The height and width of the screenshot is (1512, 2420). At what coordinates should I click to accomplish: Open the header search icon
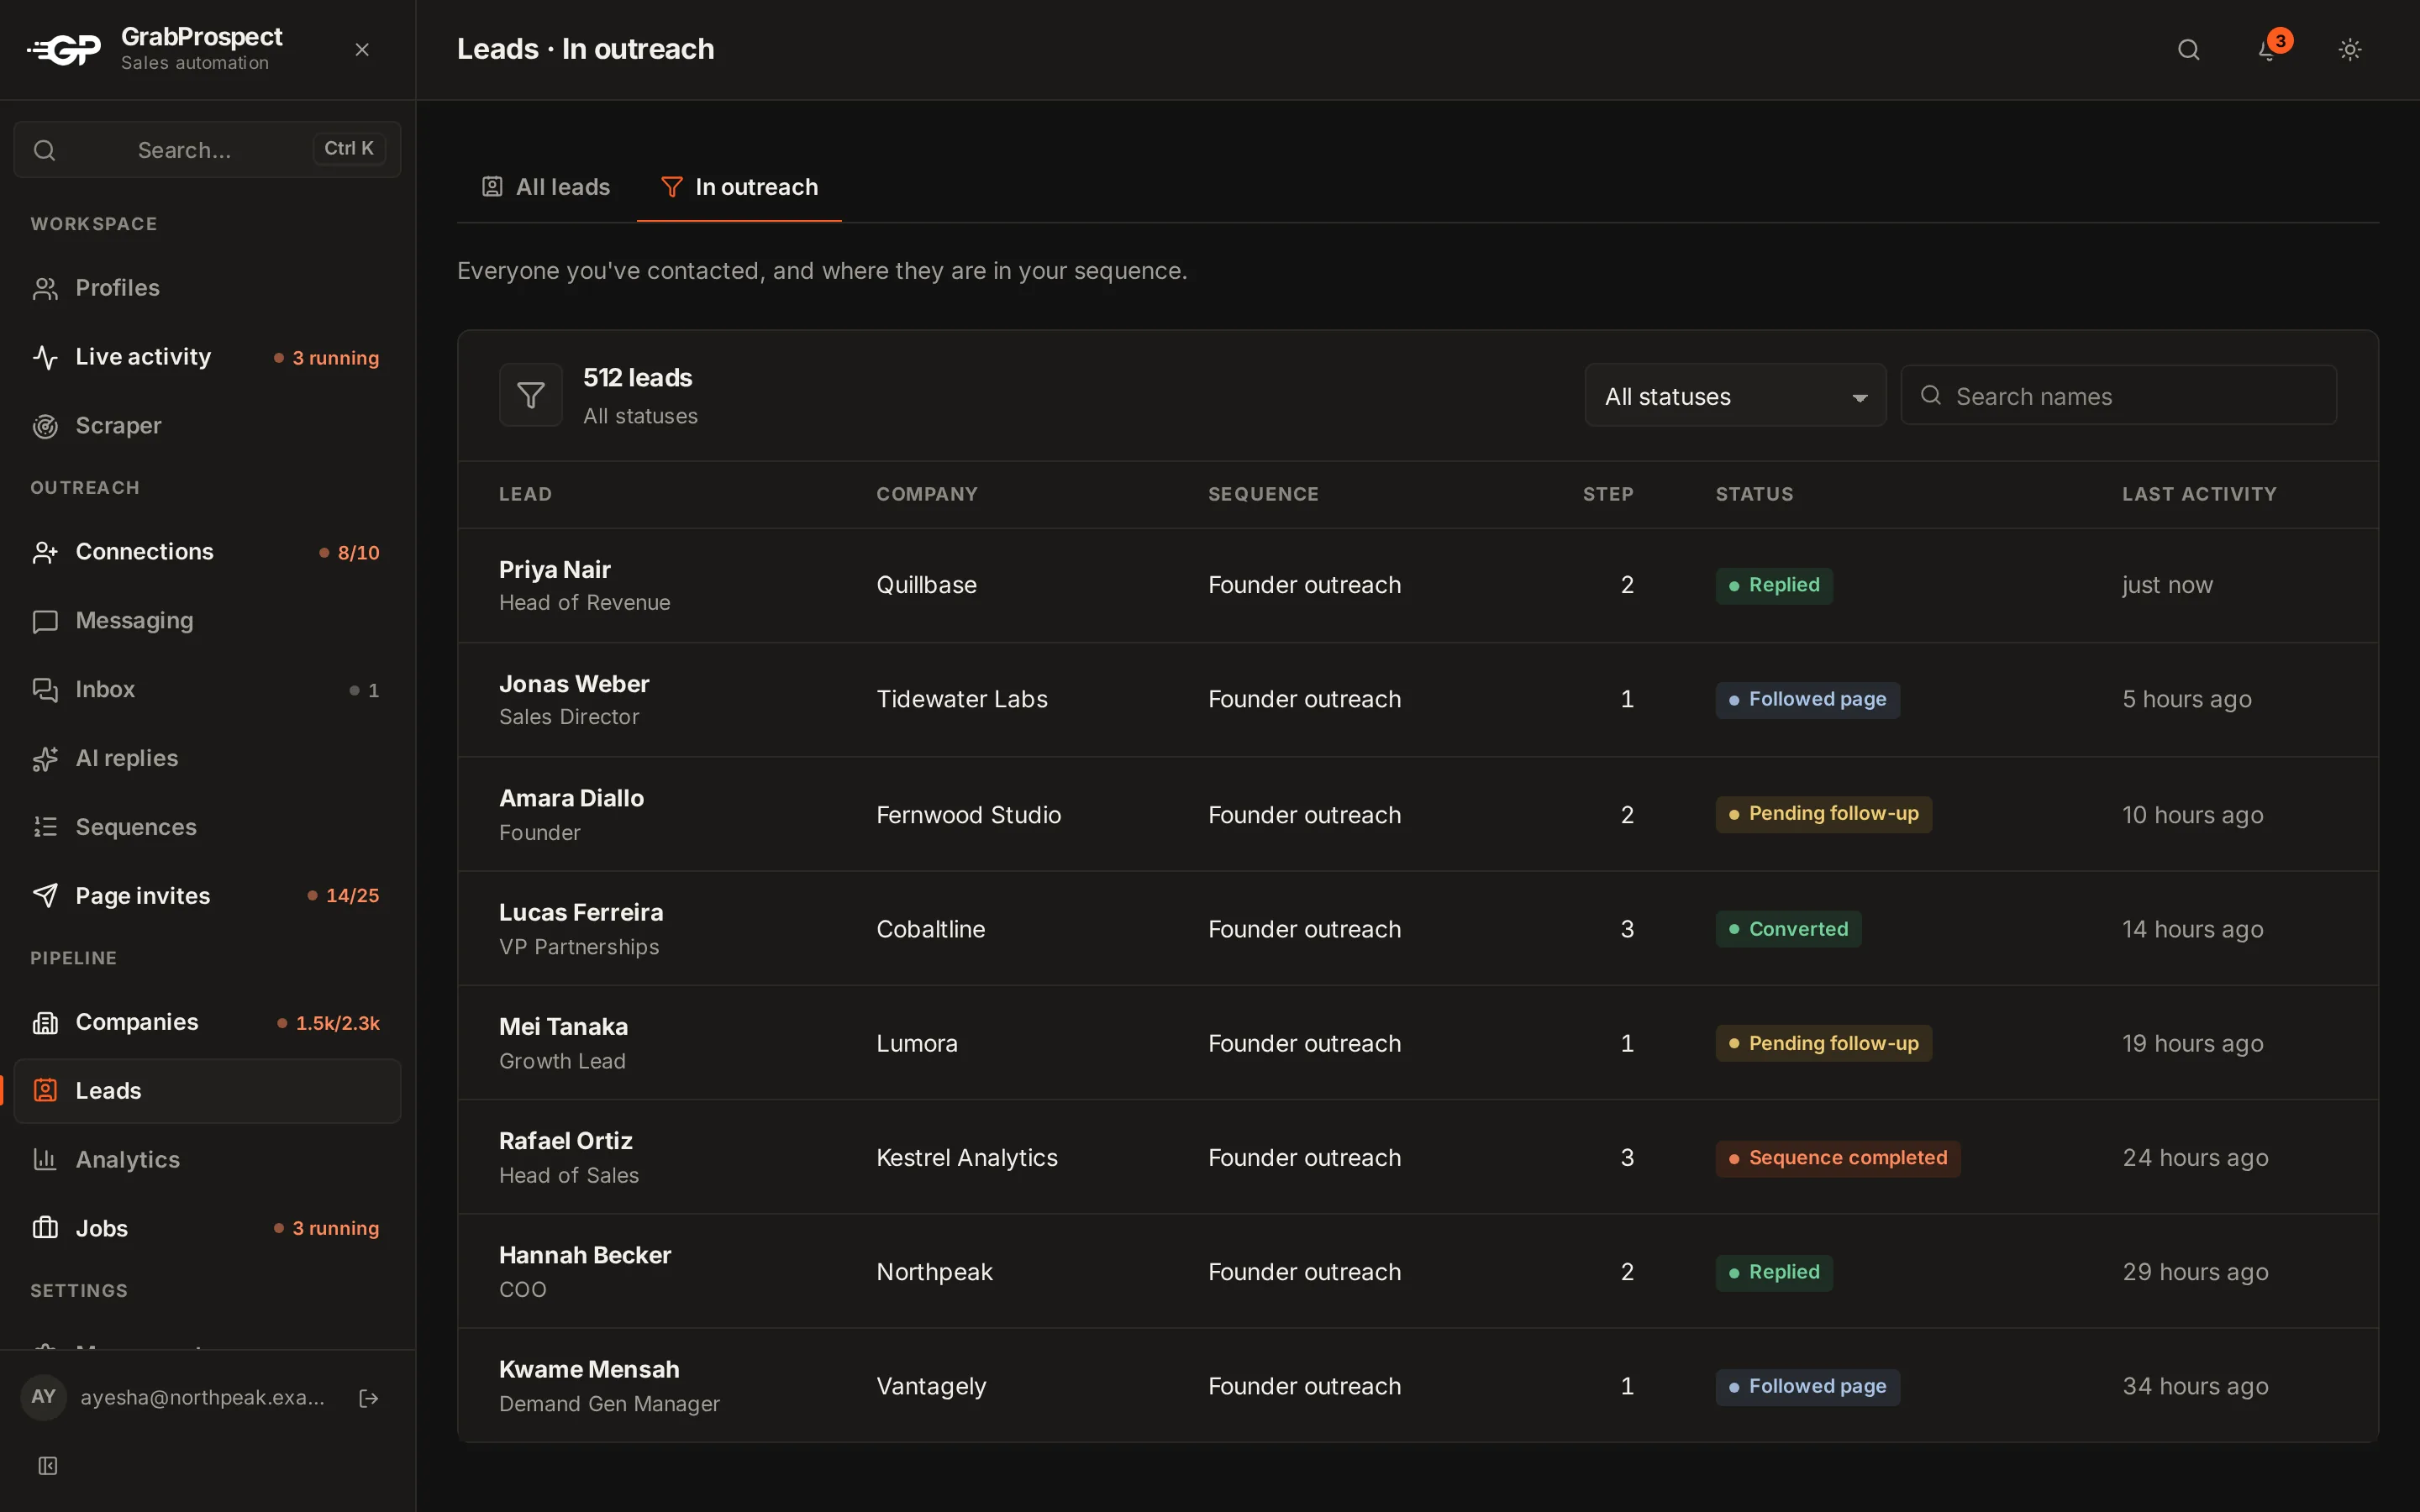coord(2188,50)
